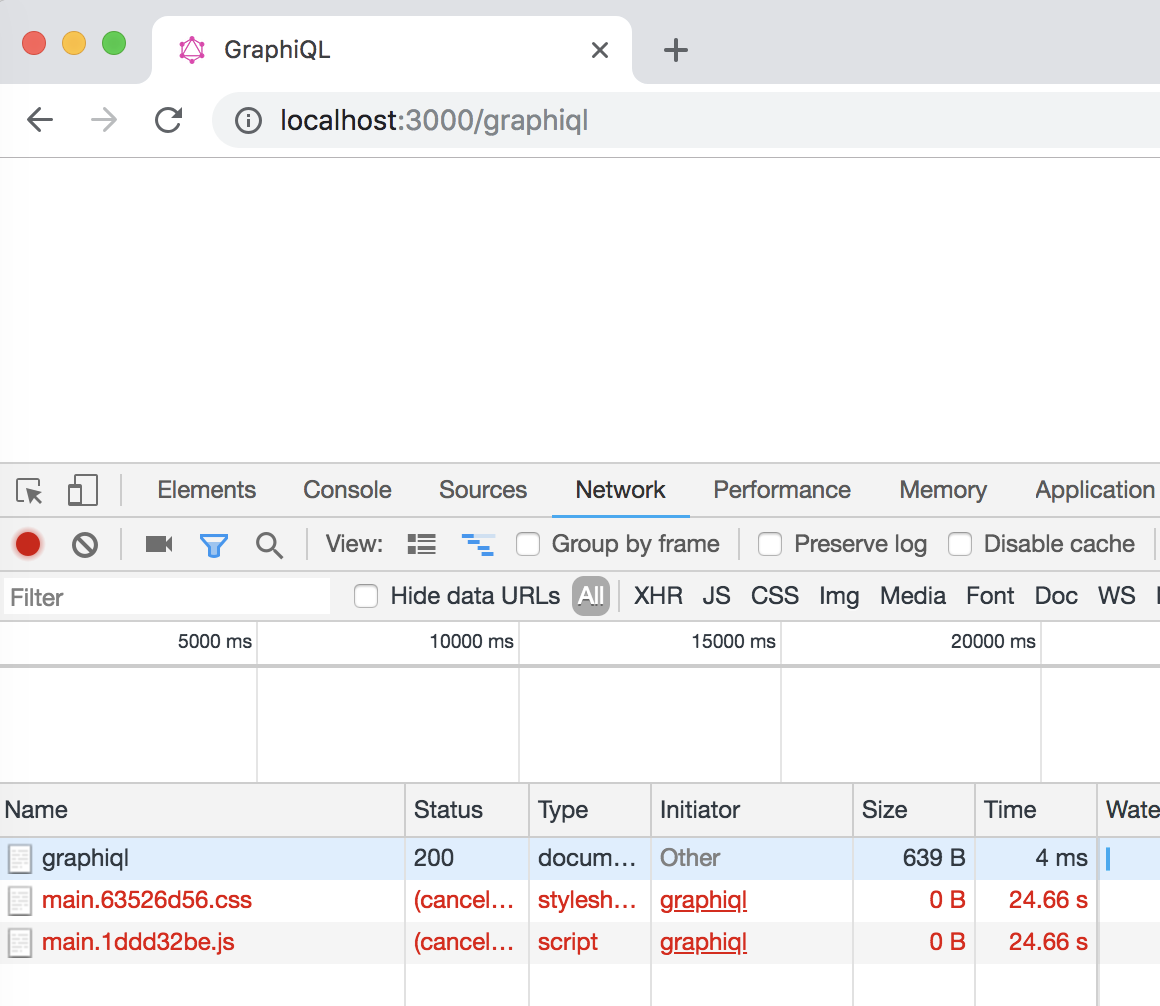Image resolution: width=1160 pixels, height=1006 pixels.
Task: Check Hide data URLs
Action: tap(366, 595)
